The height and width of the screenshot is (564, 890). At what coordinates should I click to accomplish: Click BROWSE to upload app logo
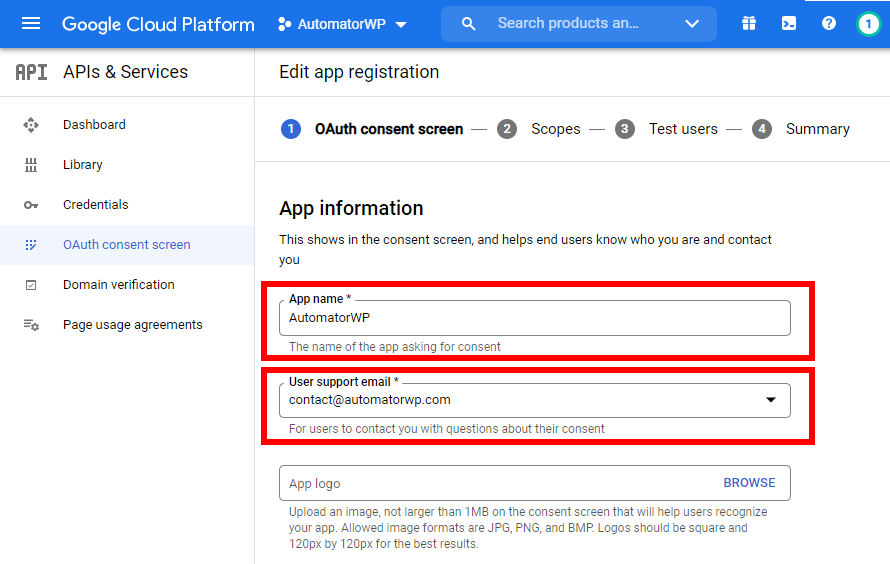point(749,483)
